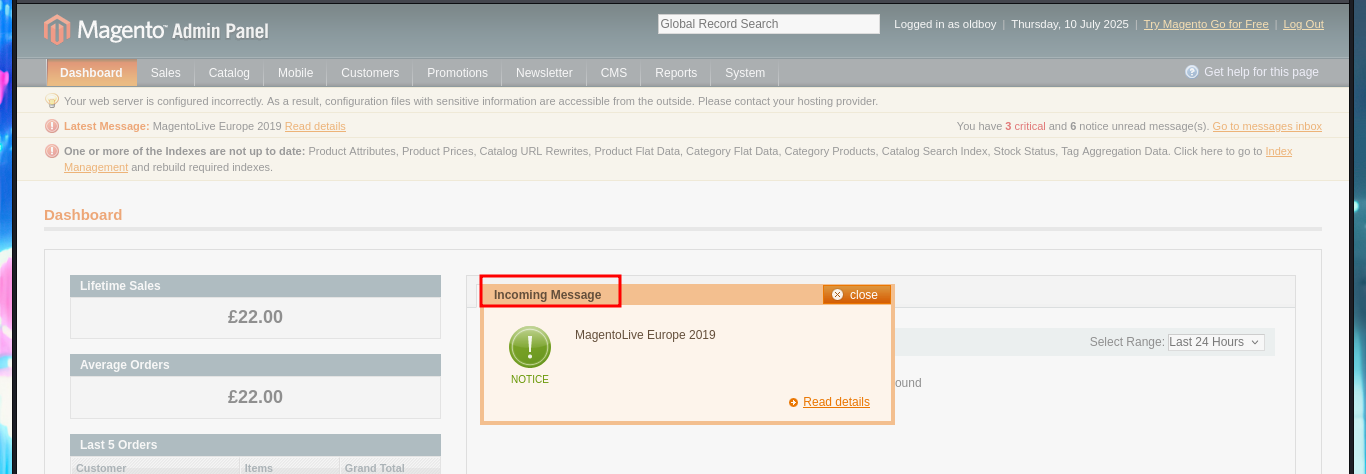Click the green NOTICE exclamation icon
Image resolution: width=1366 pixels, height=474 pixels.
point(530,347)
